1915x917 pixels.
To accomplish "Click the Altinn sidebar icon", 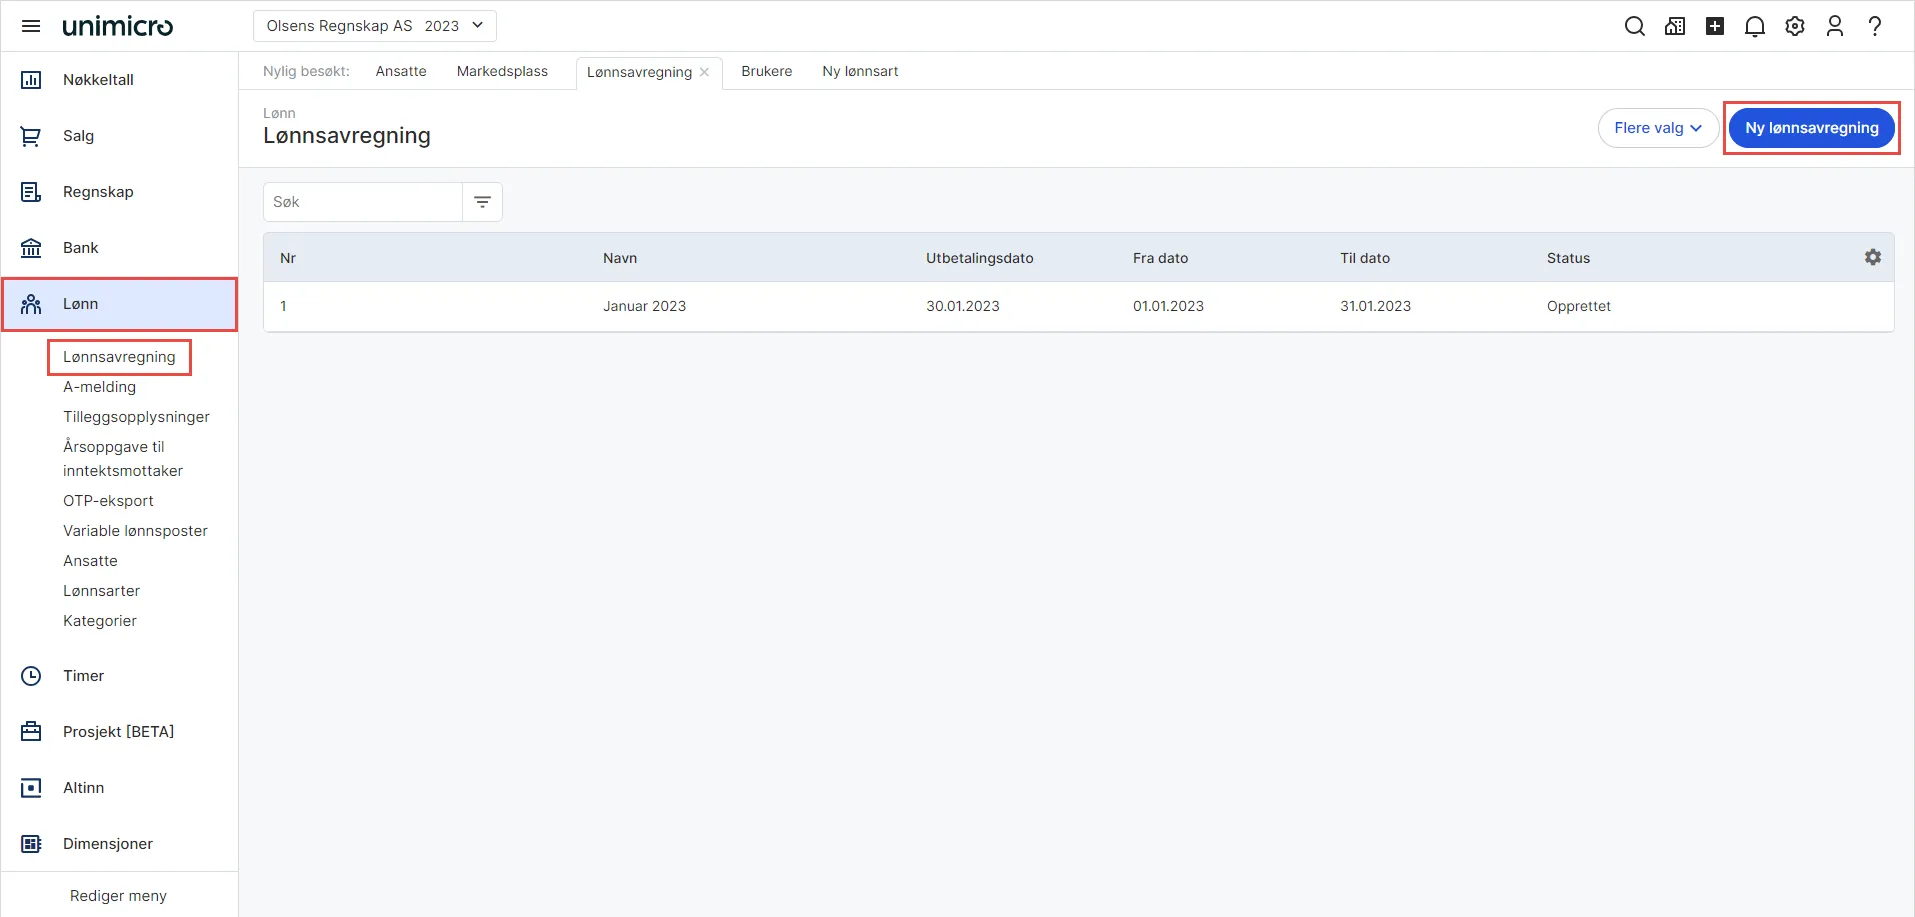I will (x=31, y=788).
